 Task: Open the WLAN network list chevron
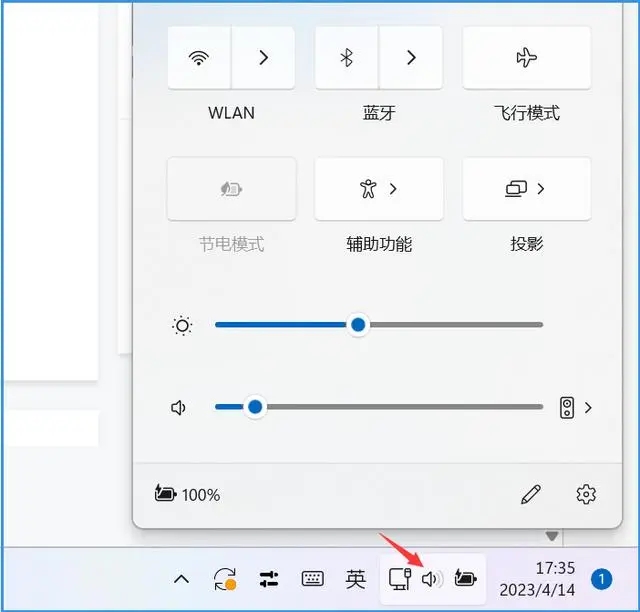click(x=264, y=58)
